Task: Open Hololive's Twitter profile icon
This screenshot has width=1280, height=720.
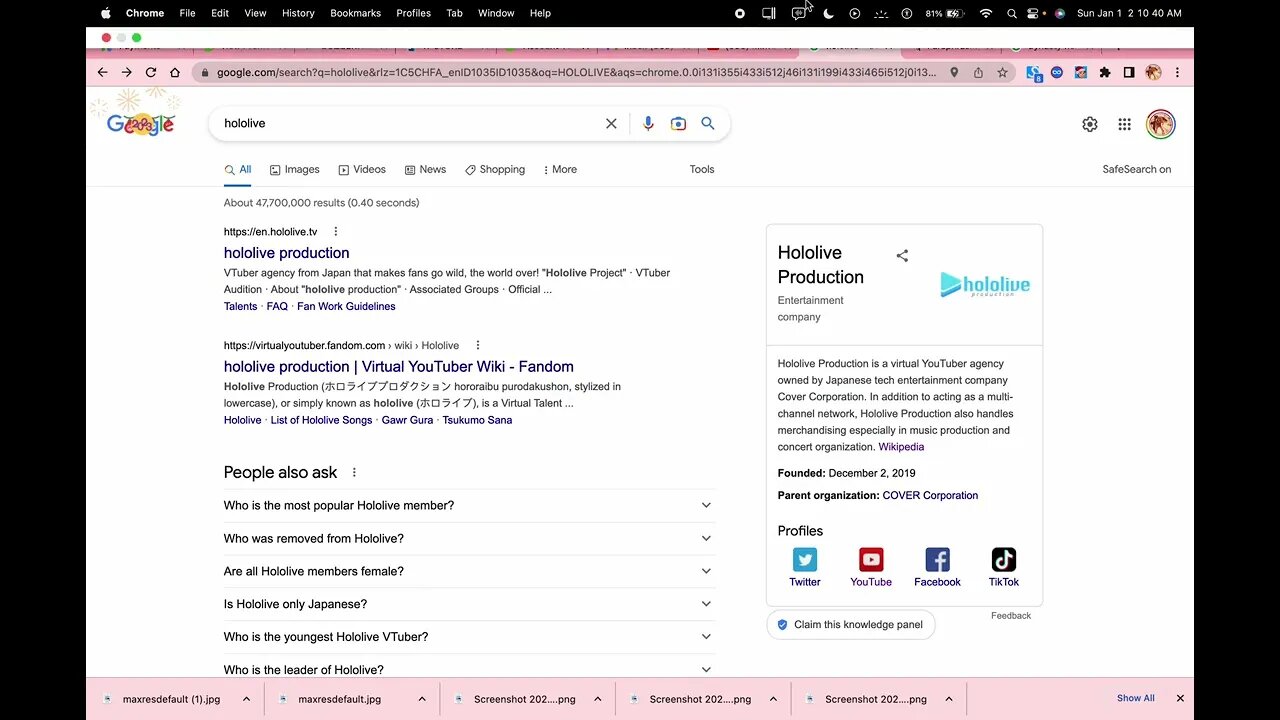Action: [804, 559]
